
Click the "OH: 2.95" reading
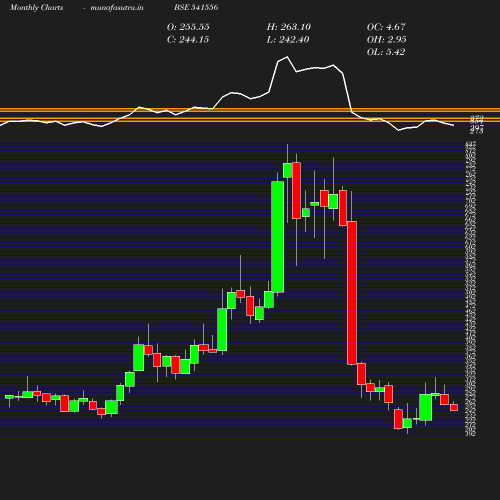pyautogui.click(x=387, y=40)
